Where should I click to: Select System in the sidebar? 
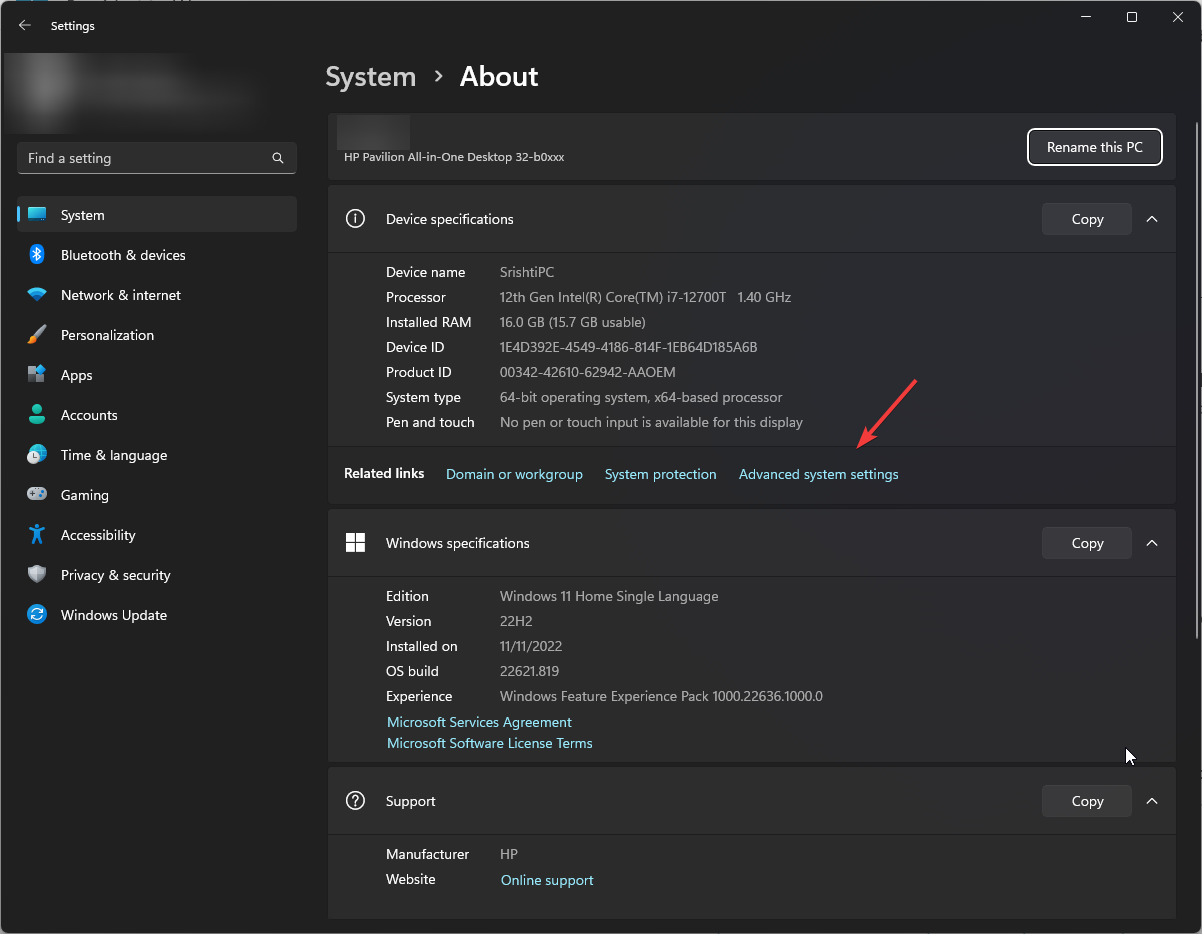coord(82,214)
